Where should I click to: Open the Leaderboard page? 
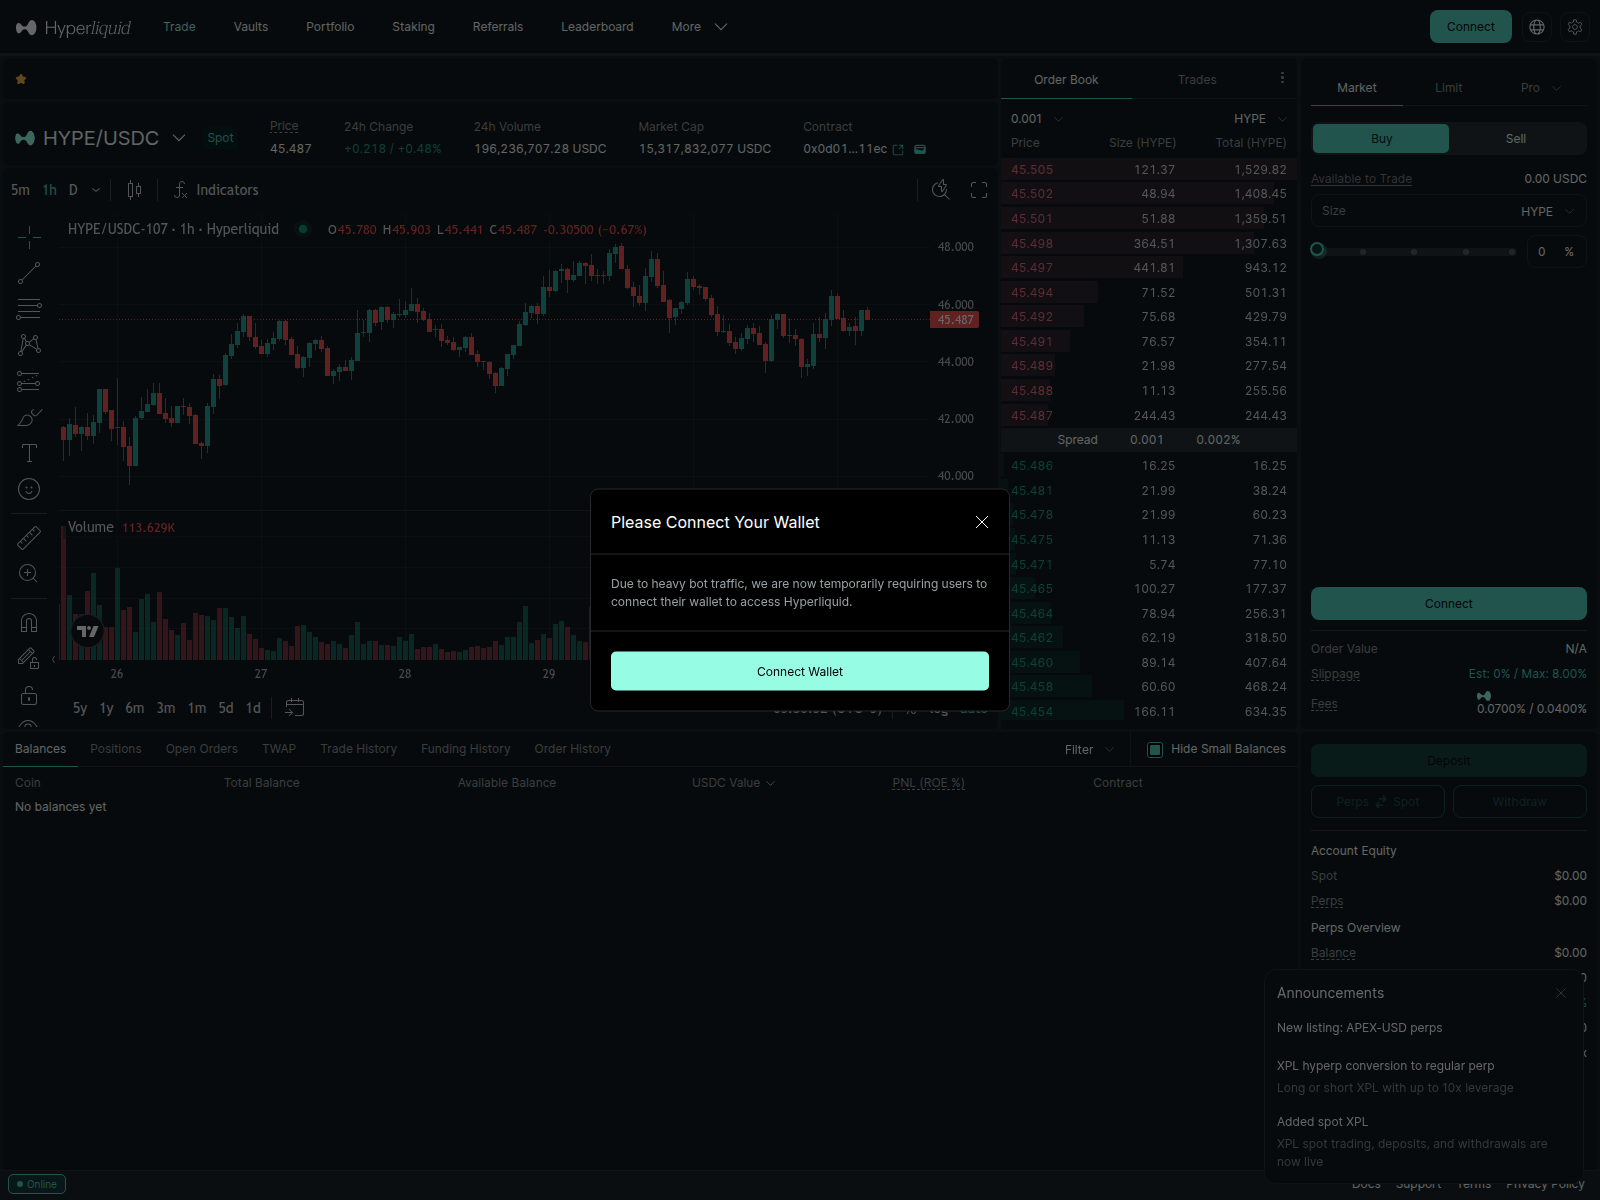[x=597, y=27]
